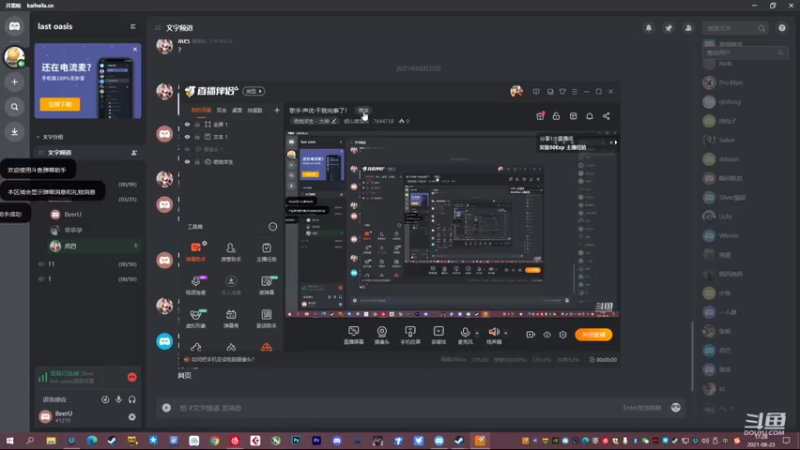Select the third scene tab

[237, 110]
